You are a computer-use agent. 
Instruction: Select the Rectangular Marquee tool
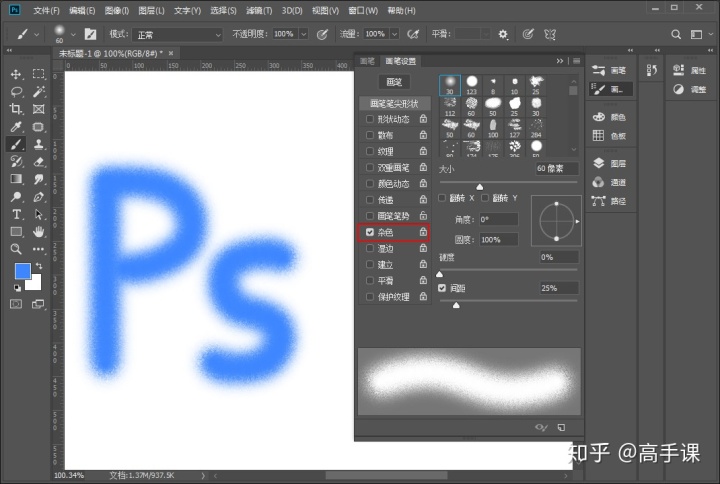(x=39, y=74)
